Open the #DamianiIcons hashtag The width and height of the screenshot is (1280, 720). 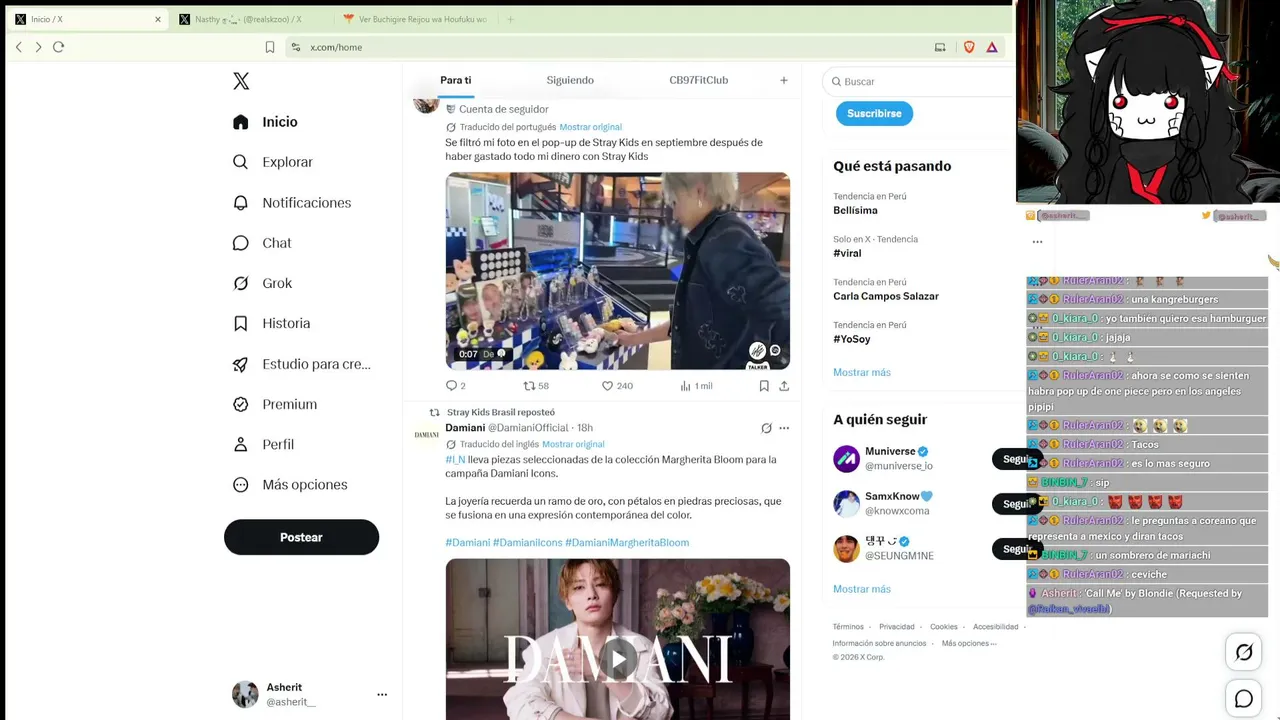(x=527, y=542)
